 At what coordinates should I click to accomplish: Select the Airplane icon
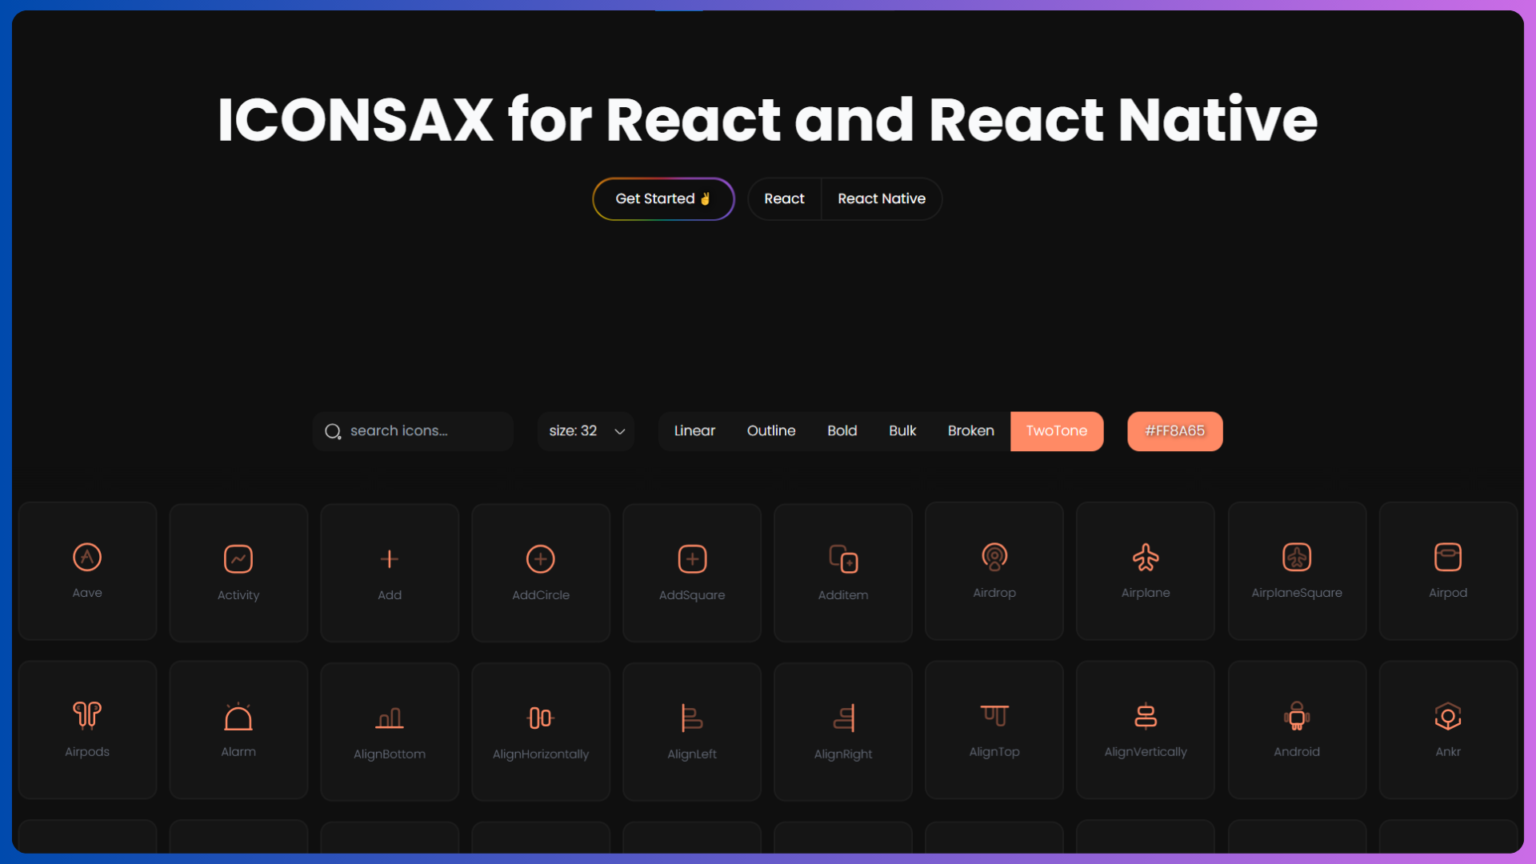1145,571
